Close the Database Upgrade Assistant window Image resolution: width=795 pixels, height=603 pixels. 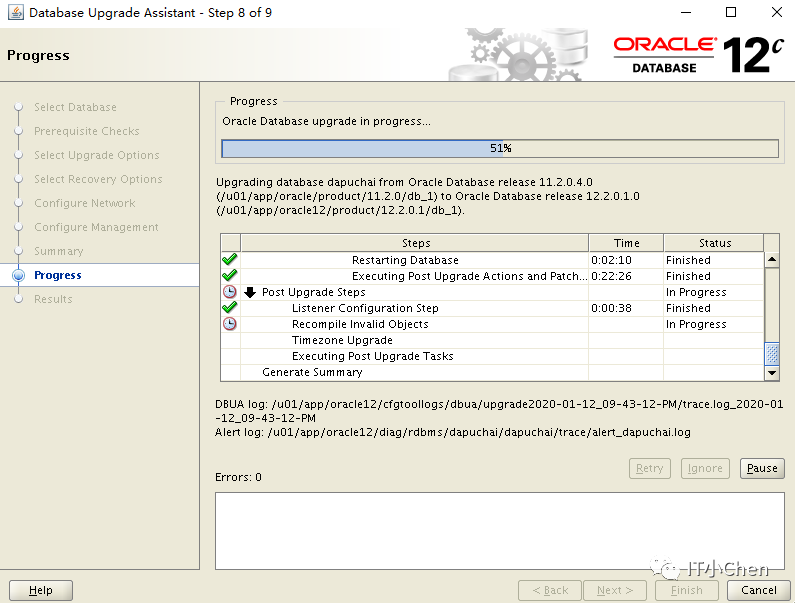pyautogui.click(x=776, y=12)
